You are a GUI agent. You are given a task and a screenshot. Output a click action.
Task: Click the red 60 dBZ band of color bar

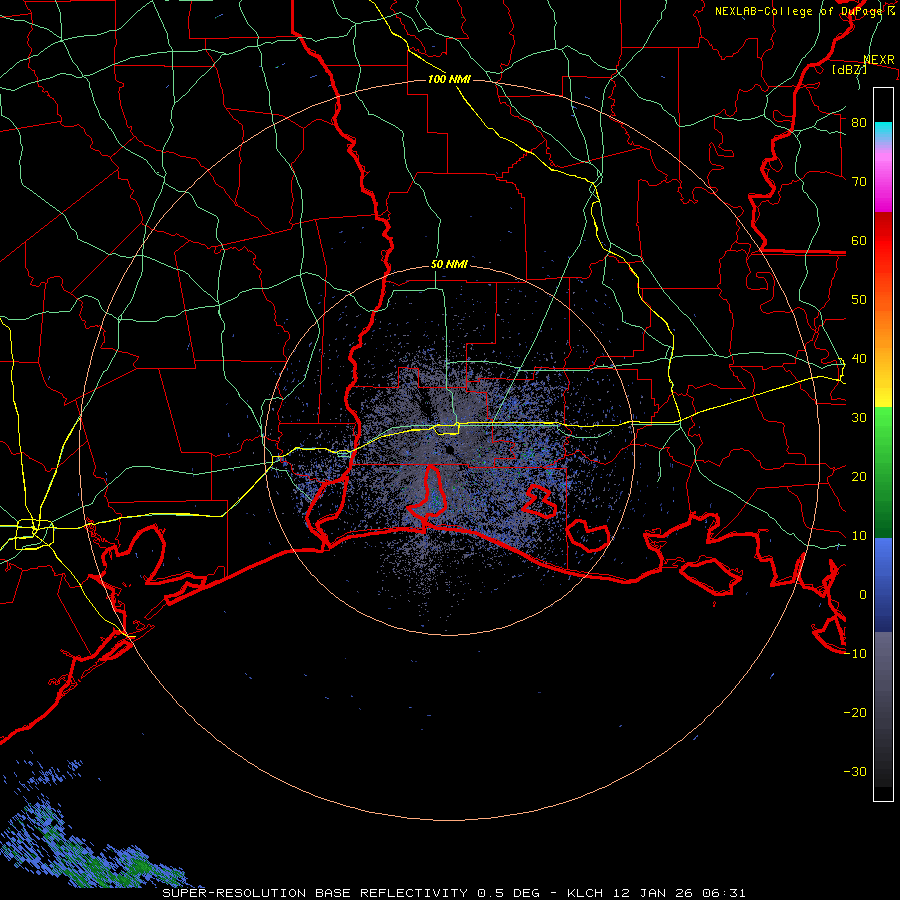pyautogui.click(x=883, y=241)
